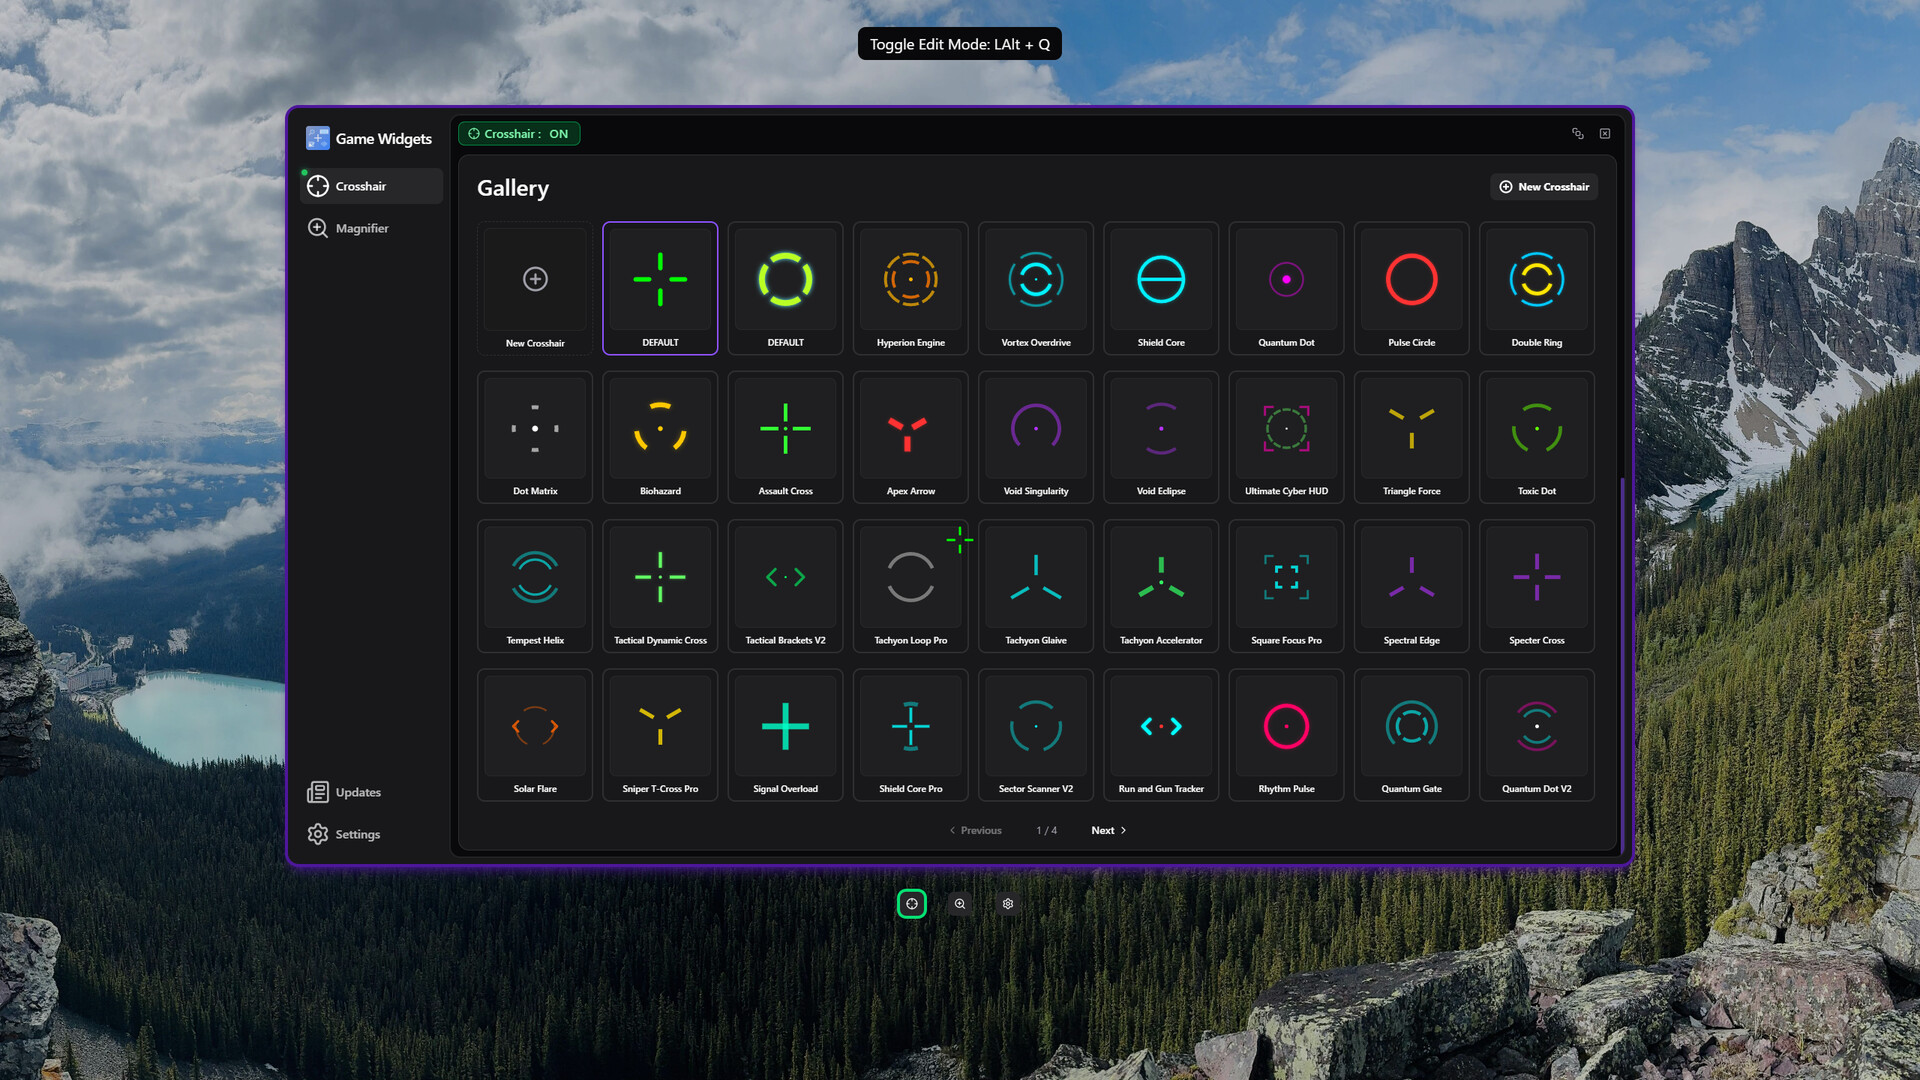Image resolution: width=1920 pixels, height=1080 pixels.
Task: Choose the Specter Cross crosshair
Action: coord(1537,586)
